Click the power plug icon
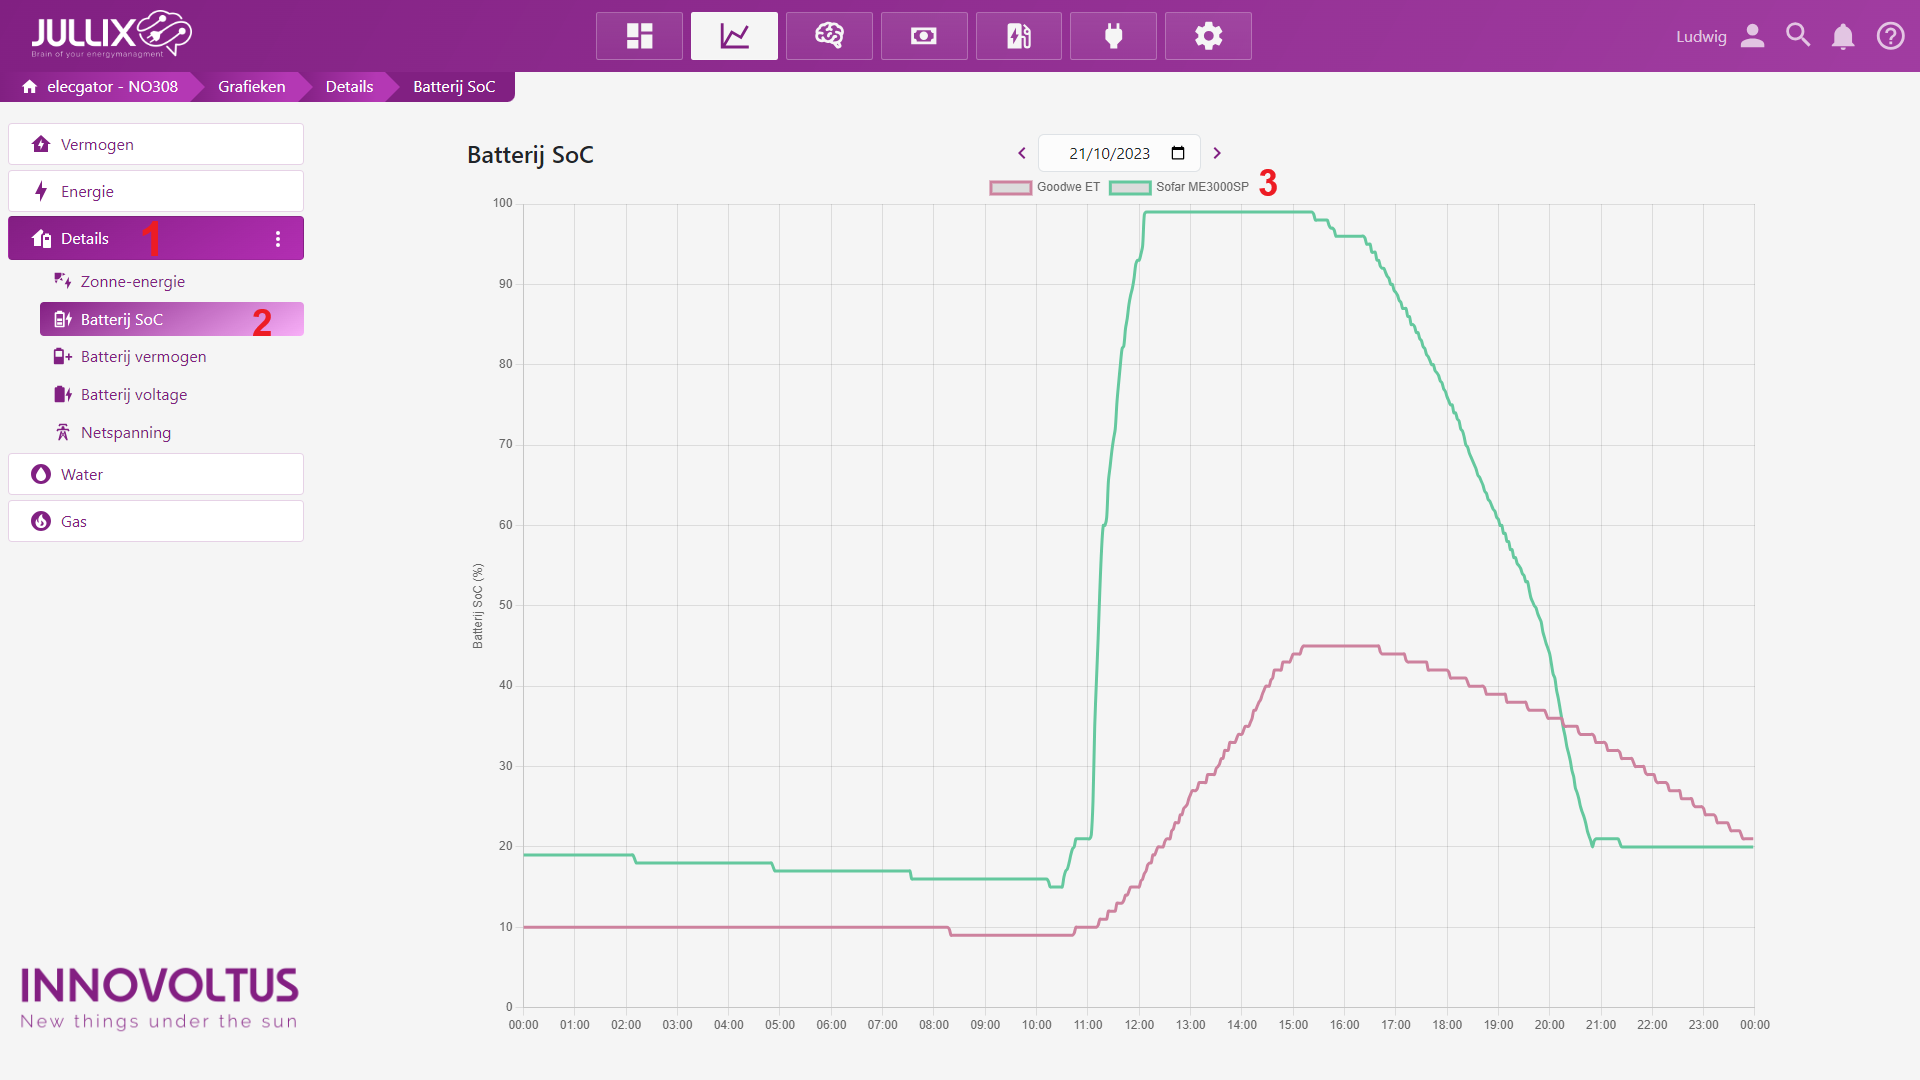 [x=1113, y=36]
